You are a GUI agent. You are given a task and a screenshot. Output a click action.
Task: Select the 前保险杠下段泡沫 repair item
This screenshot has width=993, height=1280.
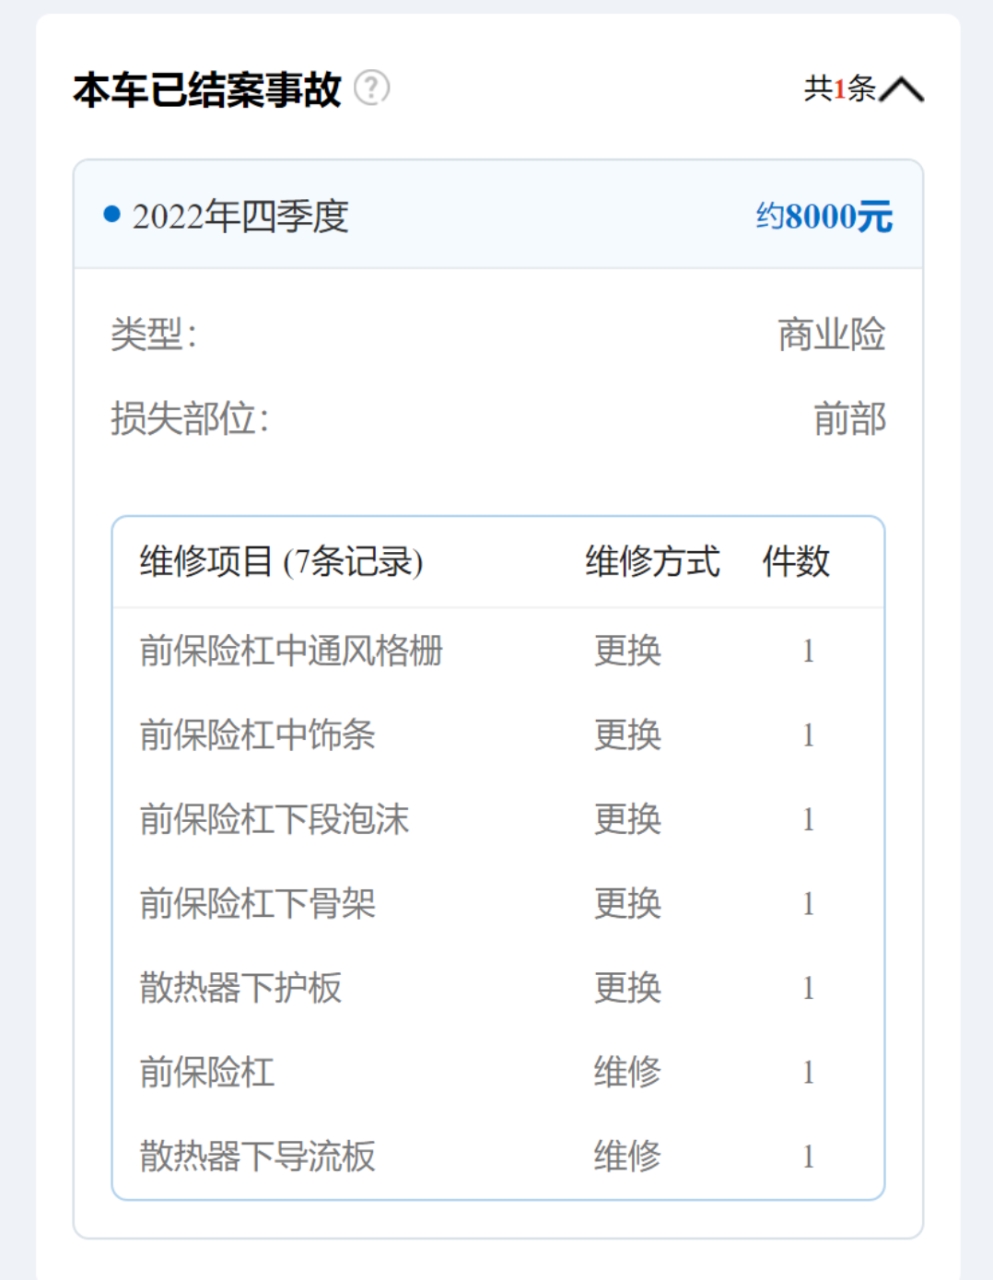click(275, 819)
